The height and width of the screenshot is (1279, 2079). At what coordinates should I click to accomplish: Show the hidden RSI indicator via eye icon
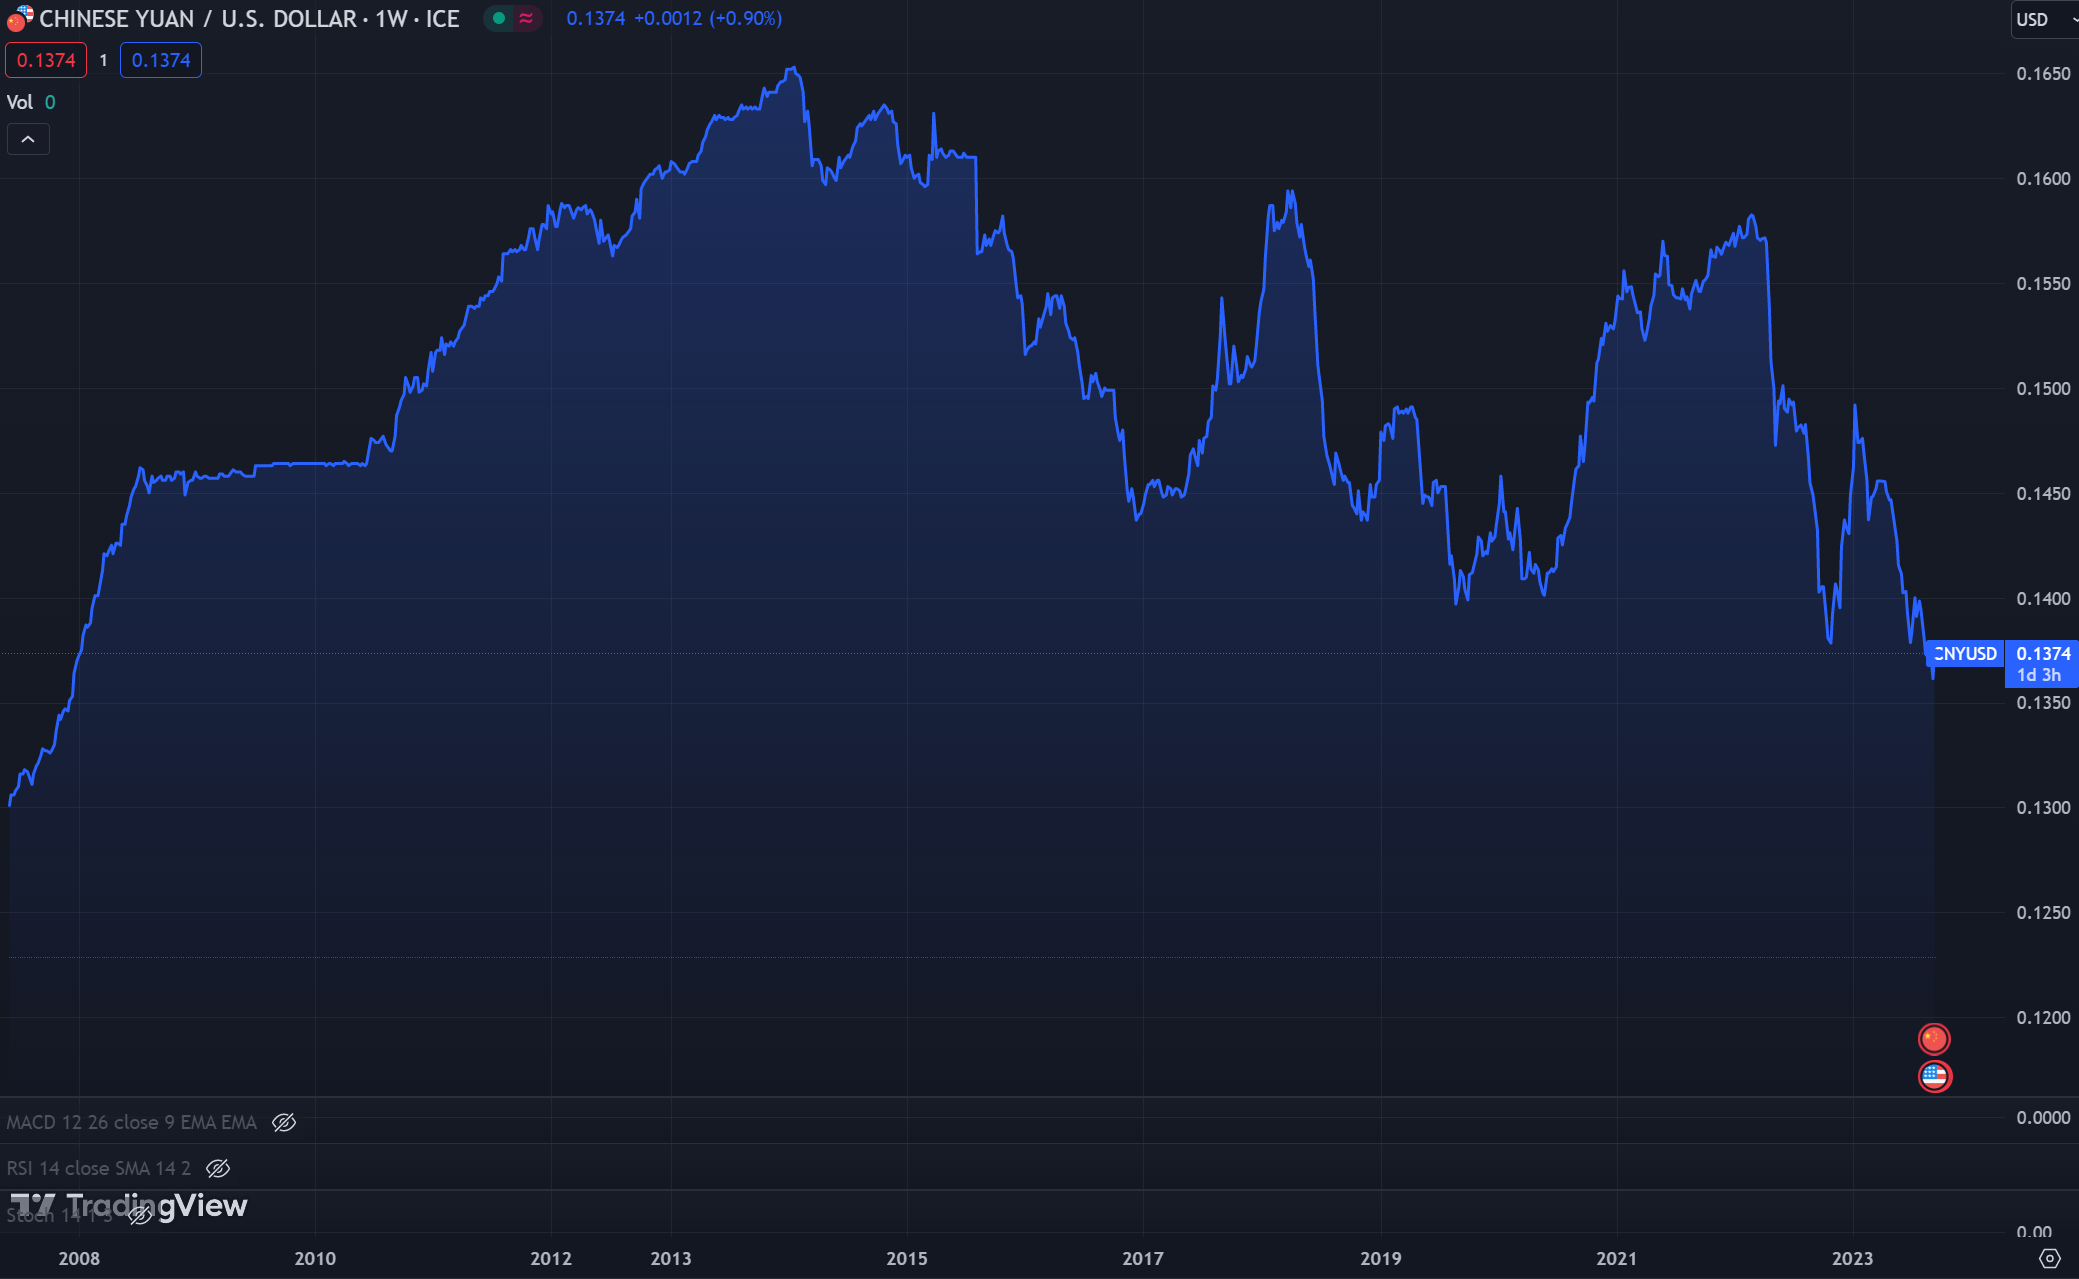(218, 1168)
